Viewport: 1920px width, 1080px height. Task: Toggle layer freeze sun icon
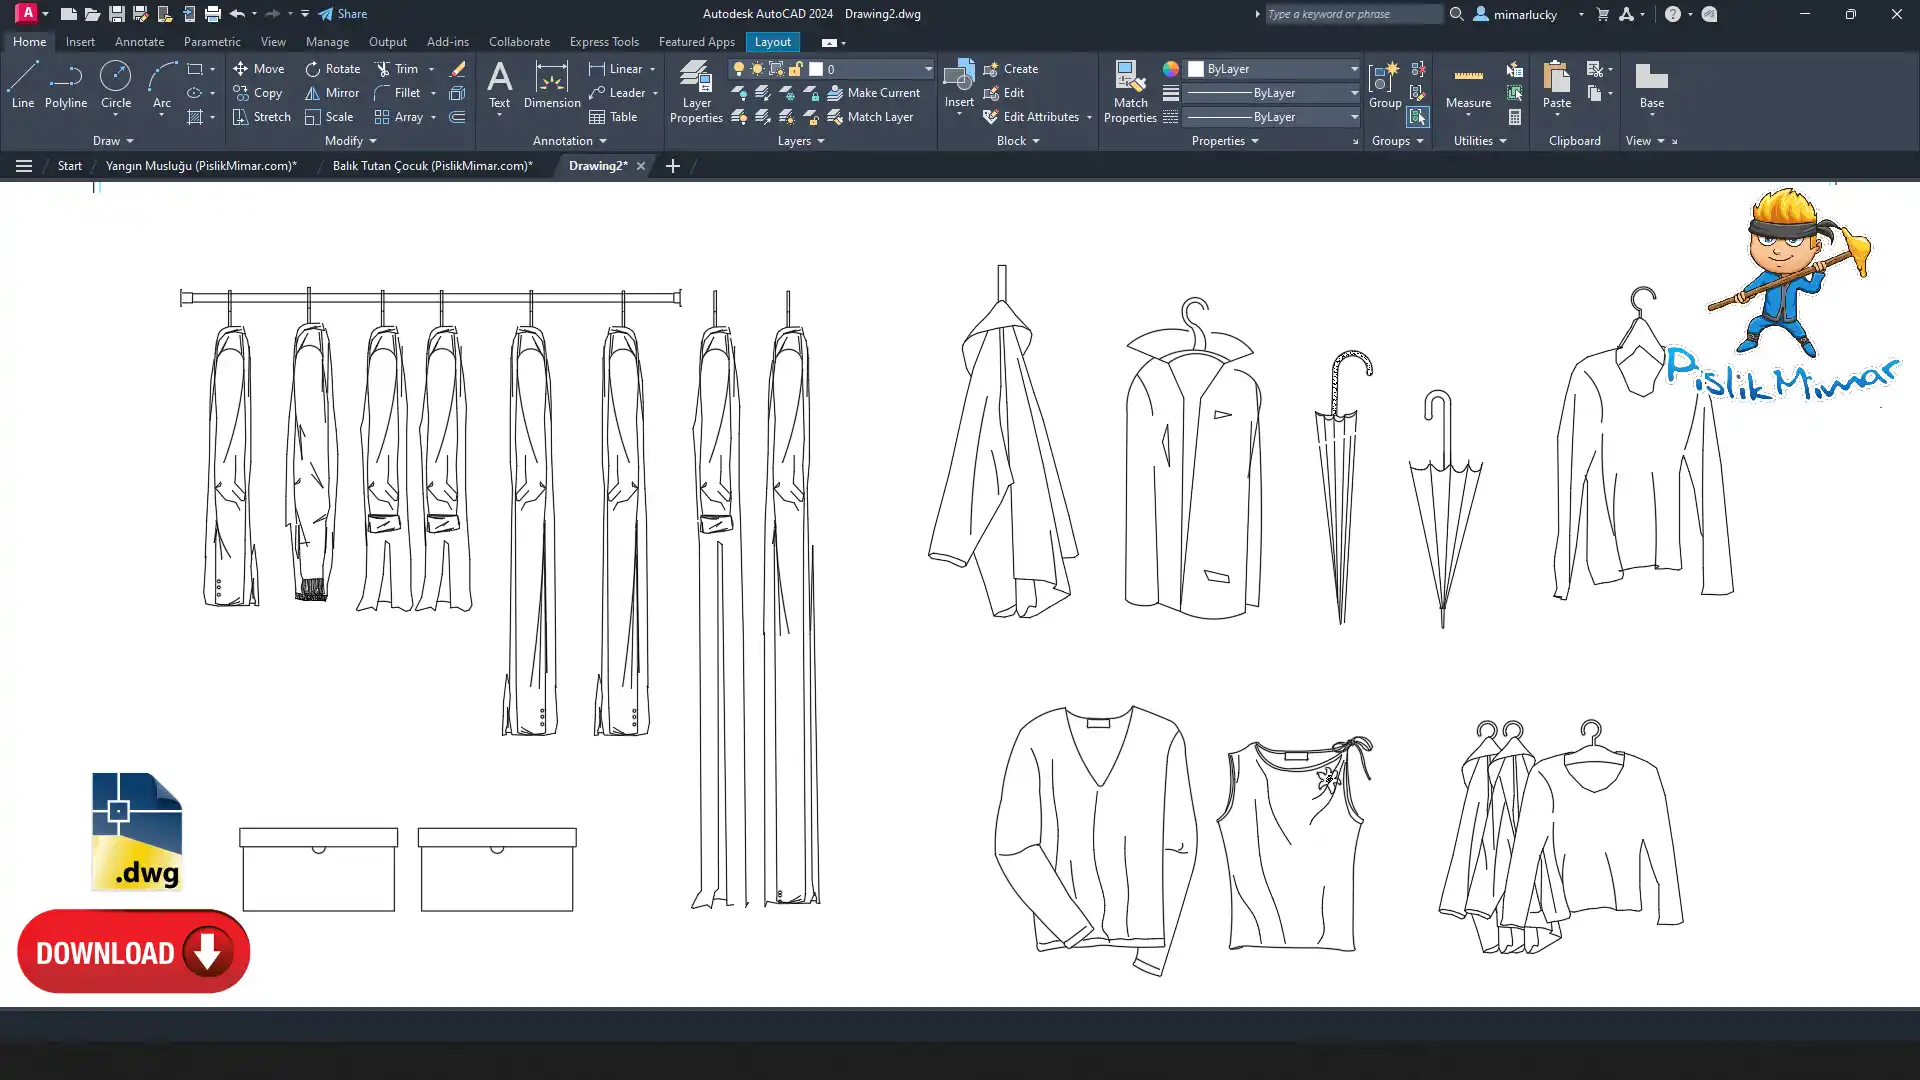(757, 69)
